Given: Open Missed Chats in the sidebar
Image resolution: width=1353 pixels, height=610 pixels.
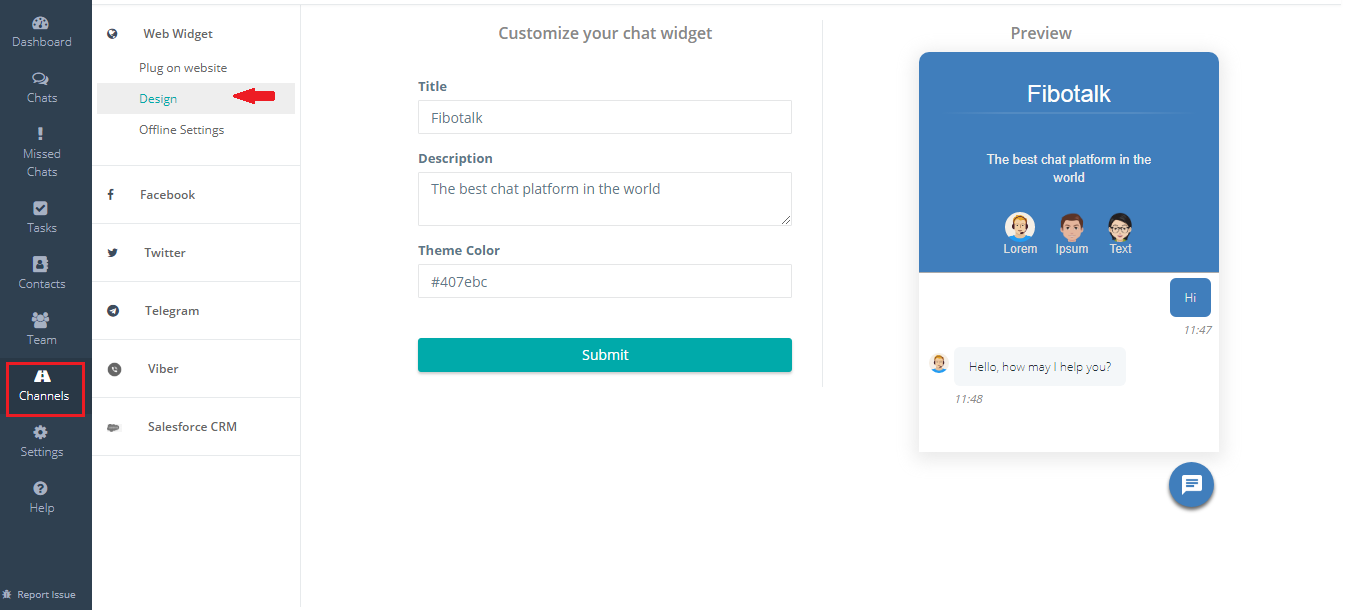Looking at the screenshot, I should coord(41,152).
